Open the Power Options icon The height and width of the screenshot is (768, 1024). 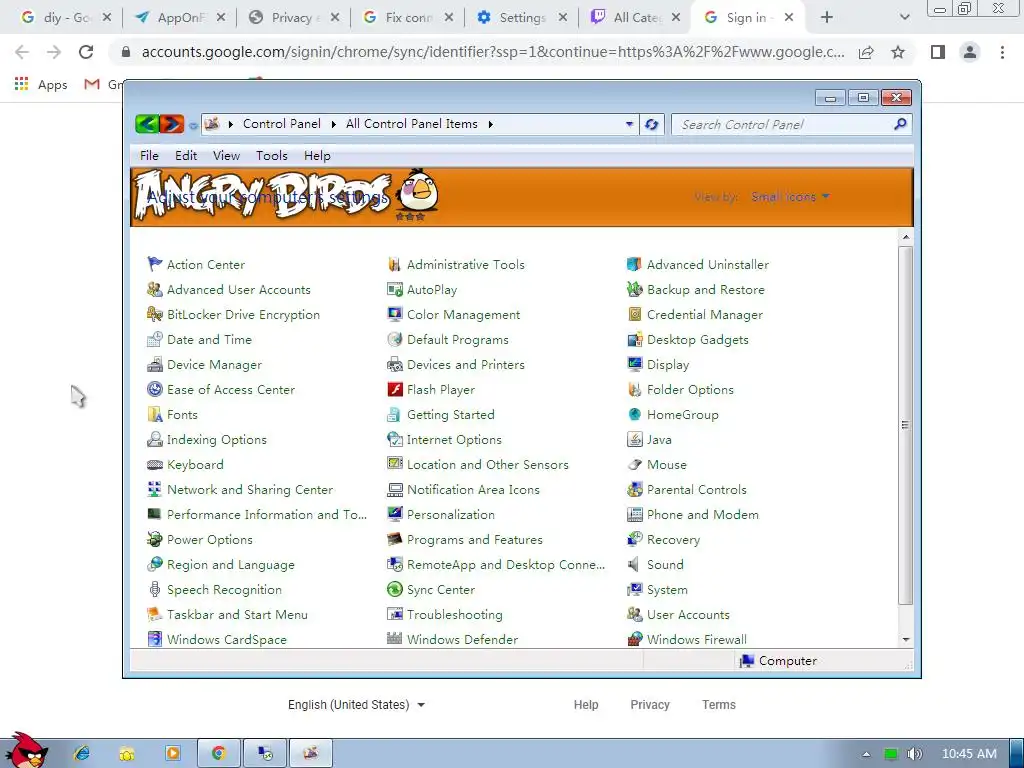tap(155, 539)
